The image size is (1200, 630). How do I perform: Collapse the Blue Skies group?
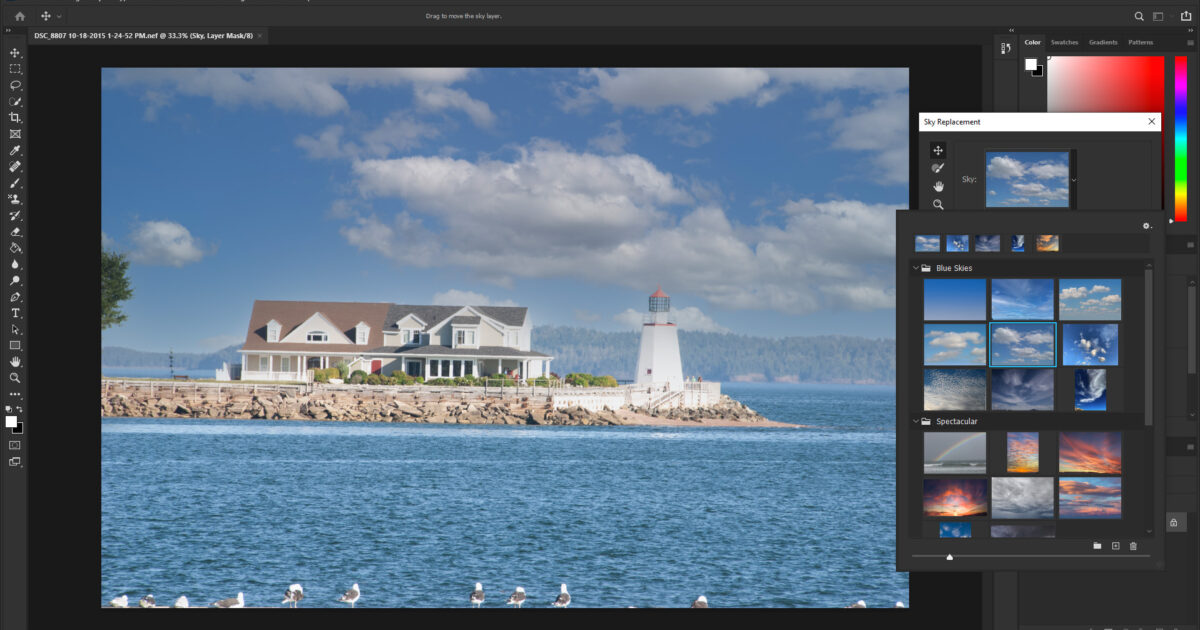pyautogui.click(x=916, y=267)
